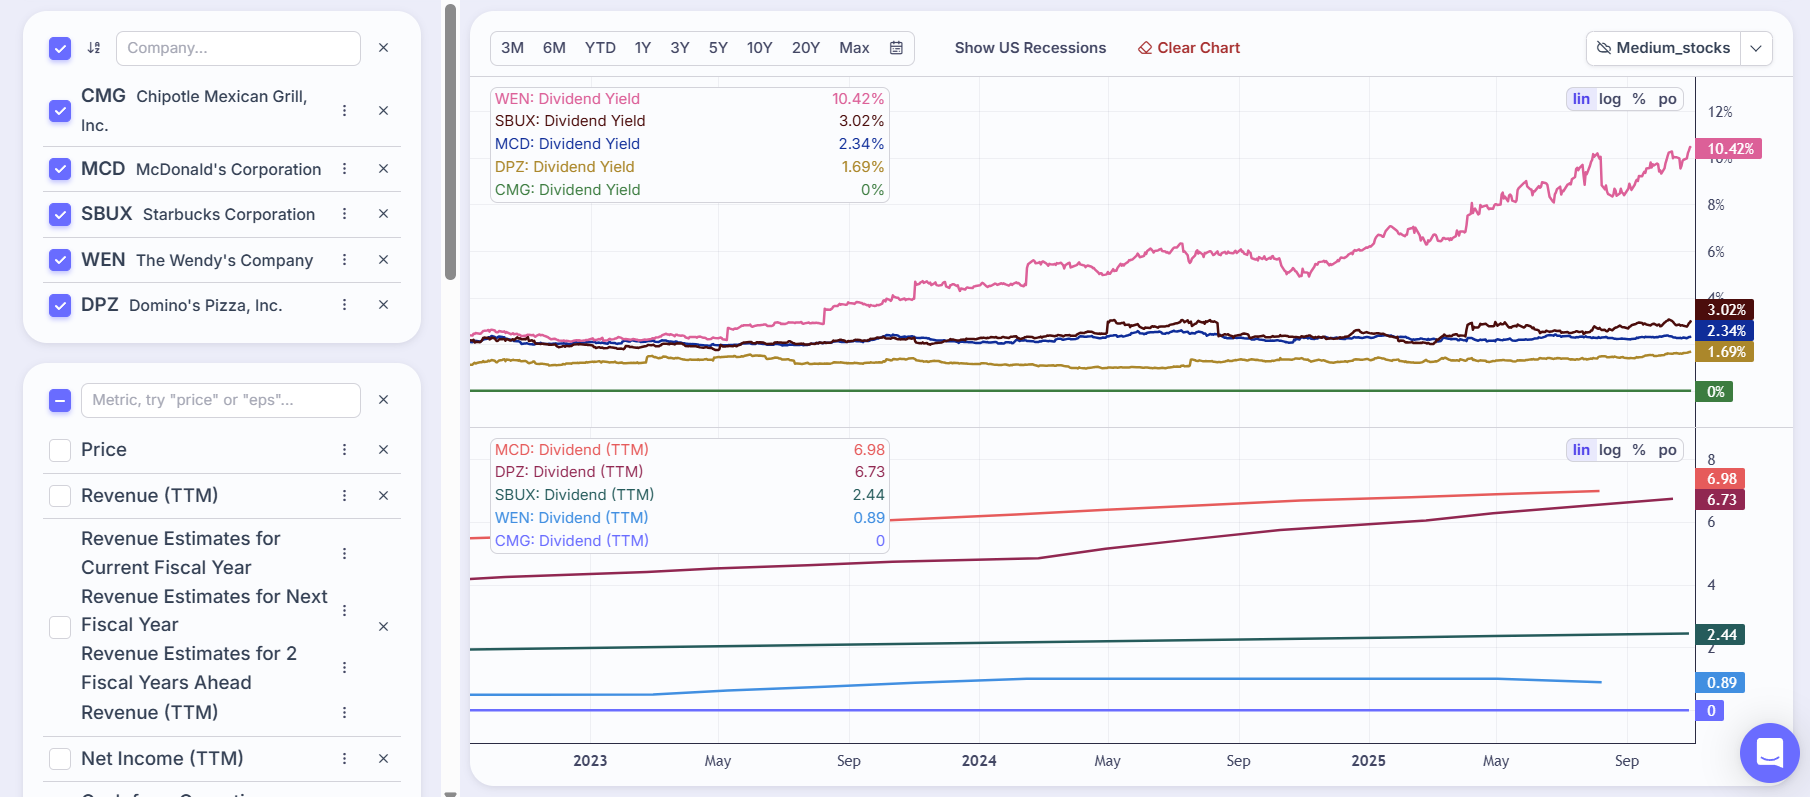Check the Net Income (TTM) checkbox
The height and width of the screenshot is (797, 1810).
click(60, 759)
